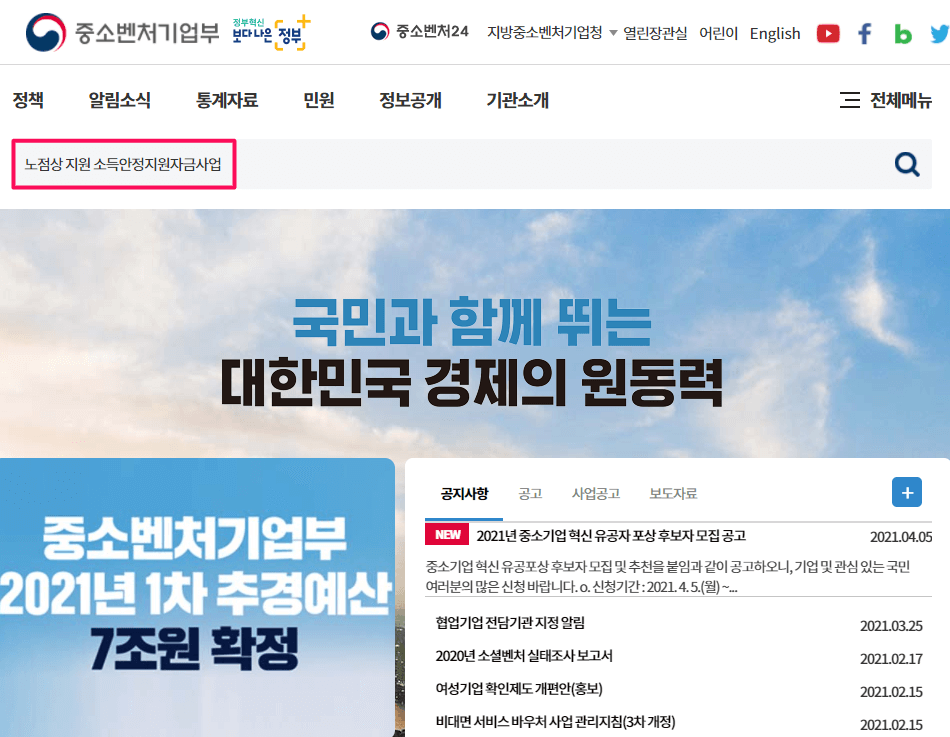Open the English version link
Screen dimensions: 950x737
774,33
